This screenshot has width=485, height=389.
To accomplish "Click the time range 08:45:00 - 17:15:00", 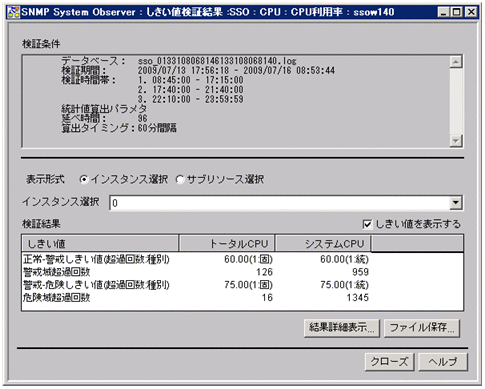I will (198, 80).
